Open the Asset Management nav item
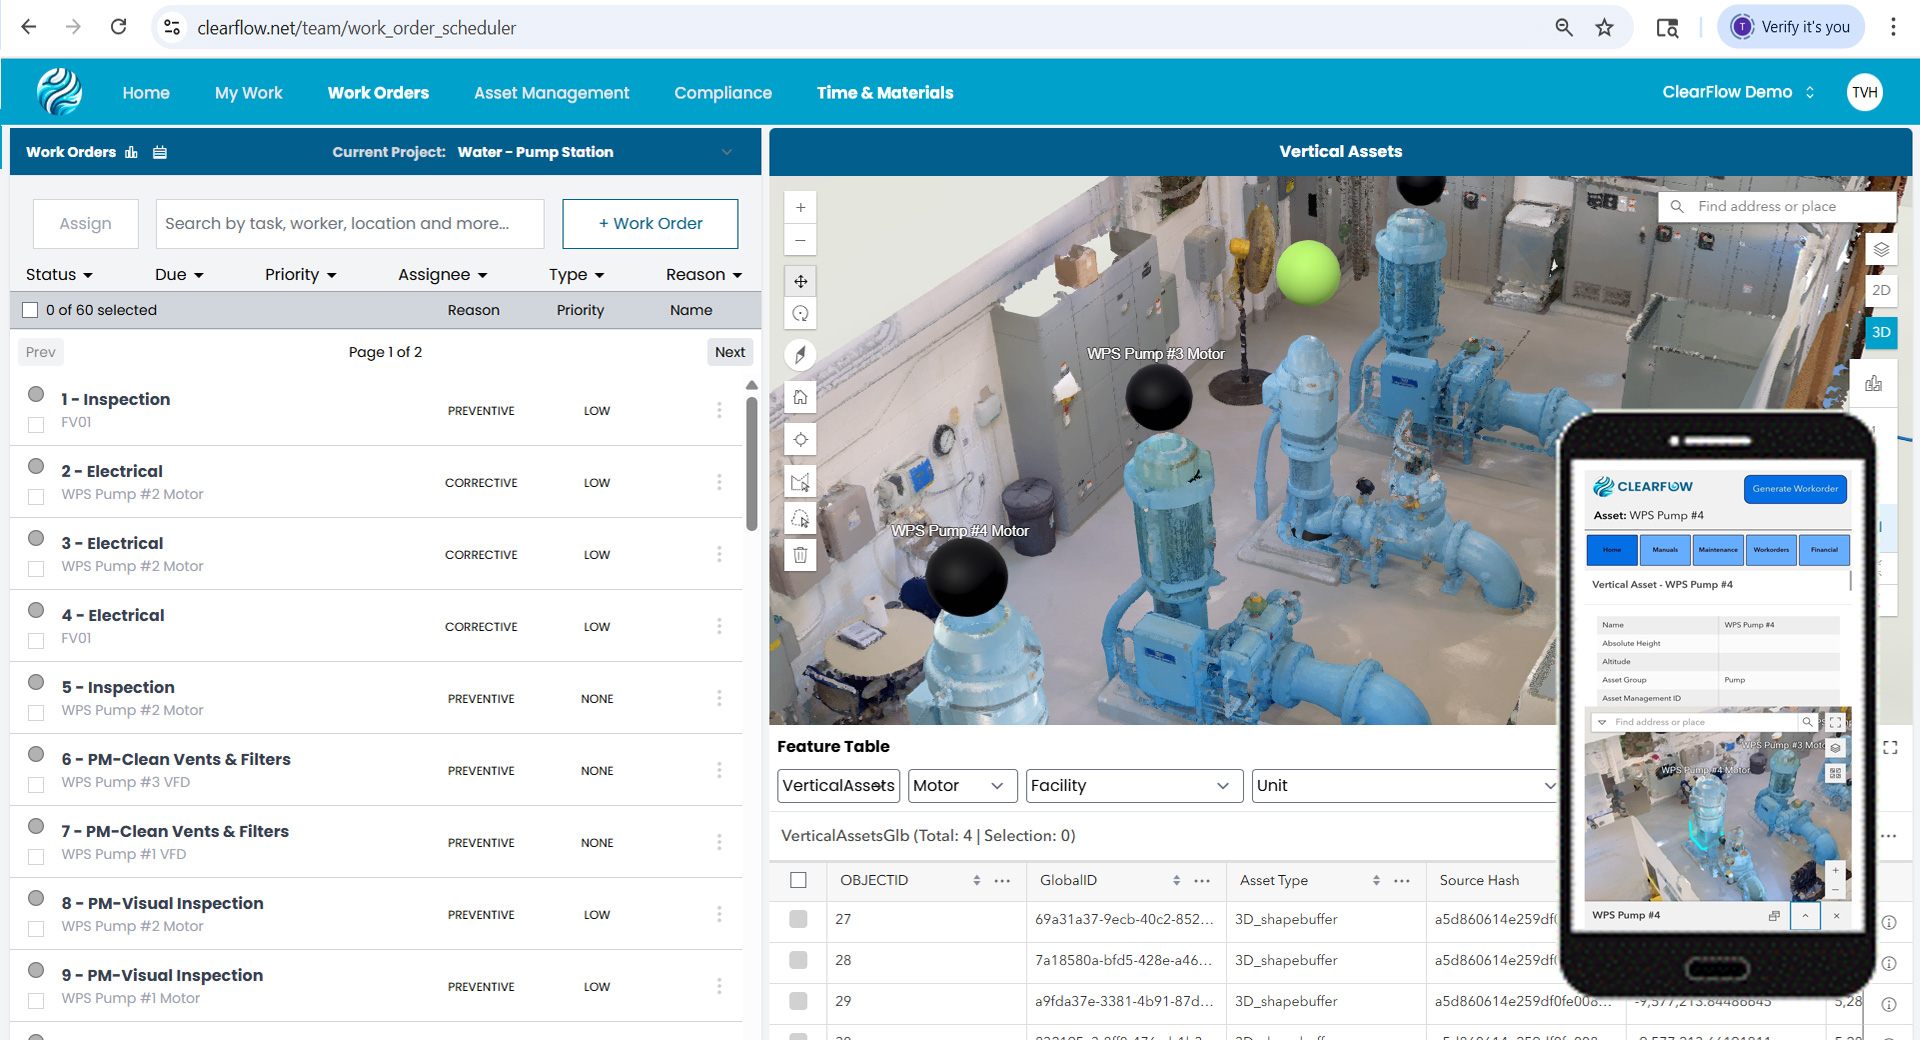 (x=551, y=93)
